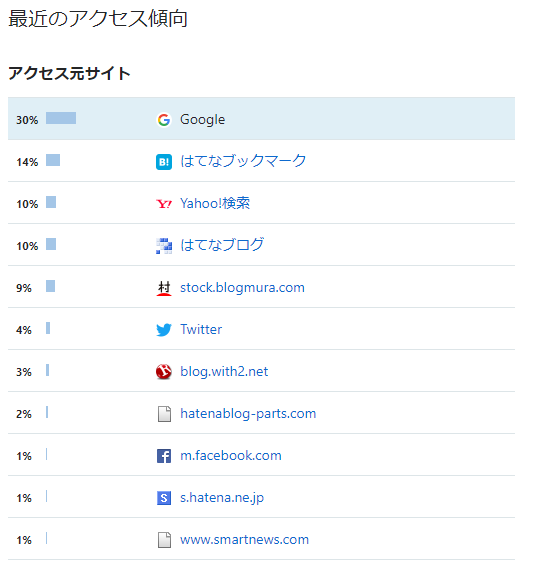Image resolution: width=537 pixels, height=577 pixels.
Task: Click the Yahoo! red Y icon
Action: [x=164, y=203]
